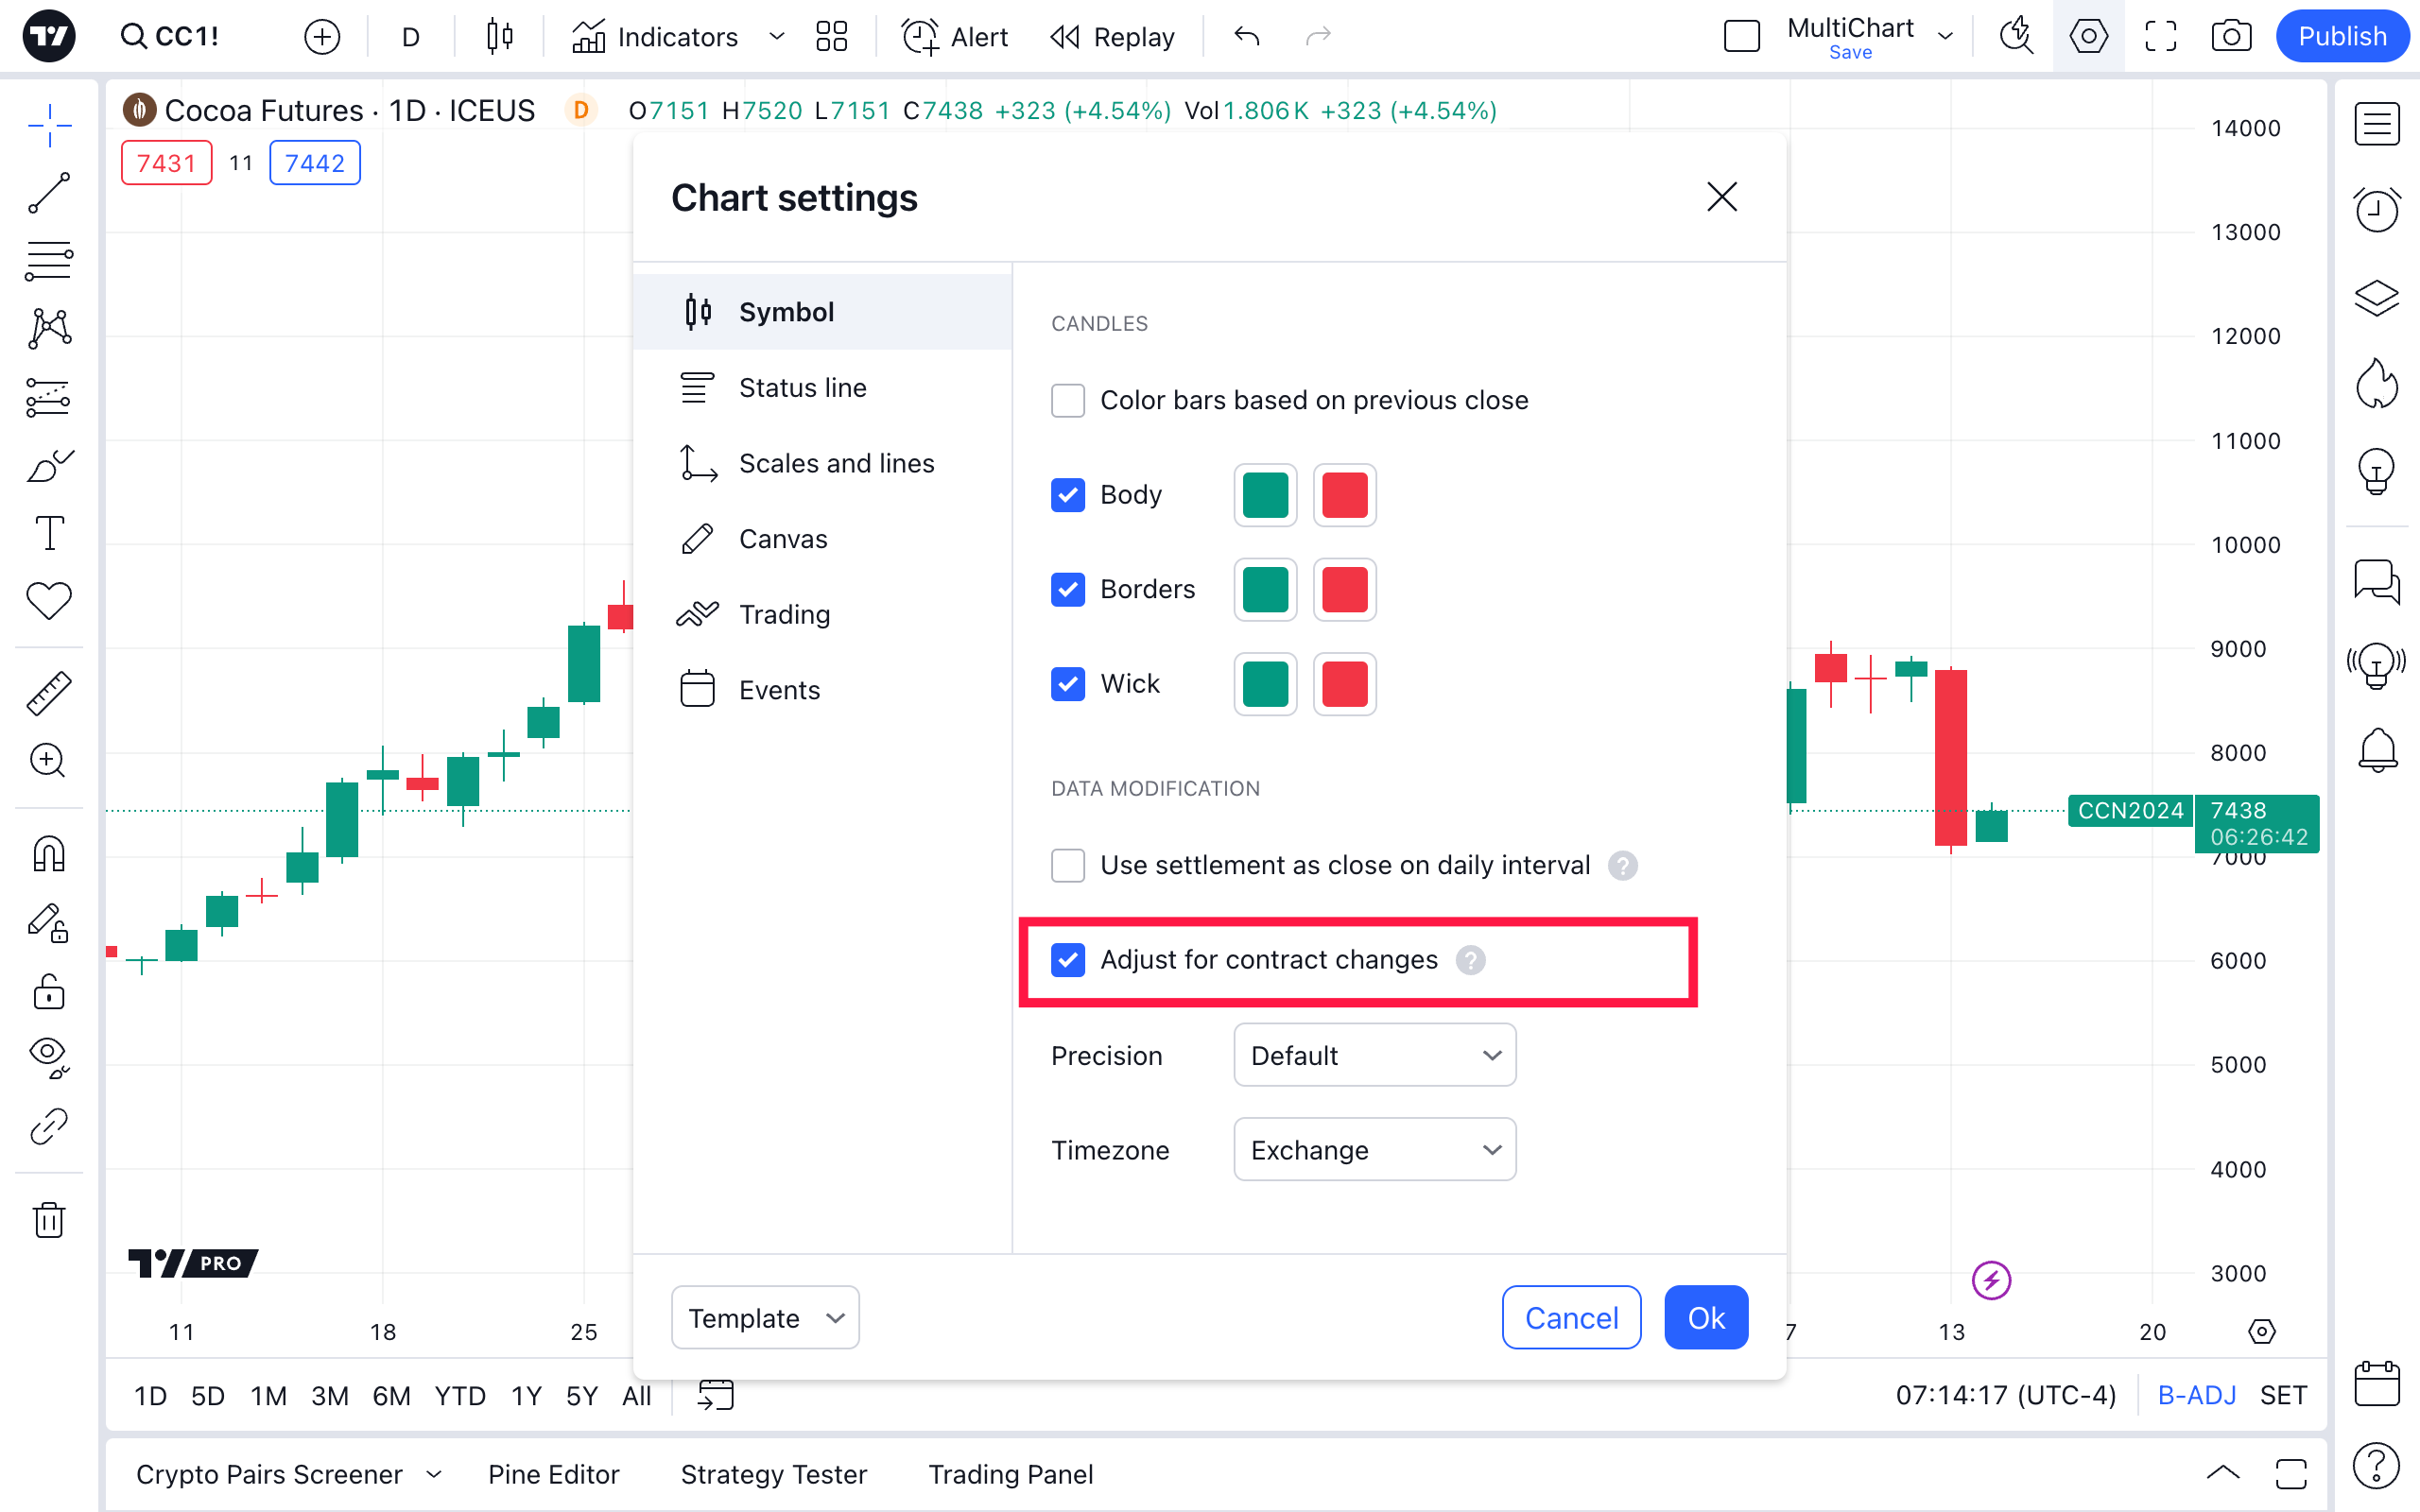Image resolution: width=2420 pixels, height=1512 pixels.
Task: Hide all drawings with the eye icon
Action: (49, 1058)
